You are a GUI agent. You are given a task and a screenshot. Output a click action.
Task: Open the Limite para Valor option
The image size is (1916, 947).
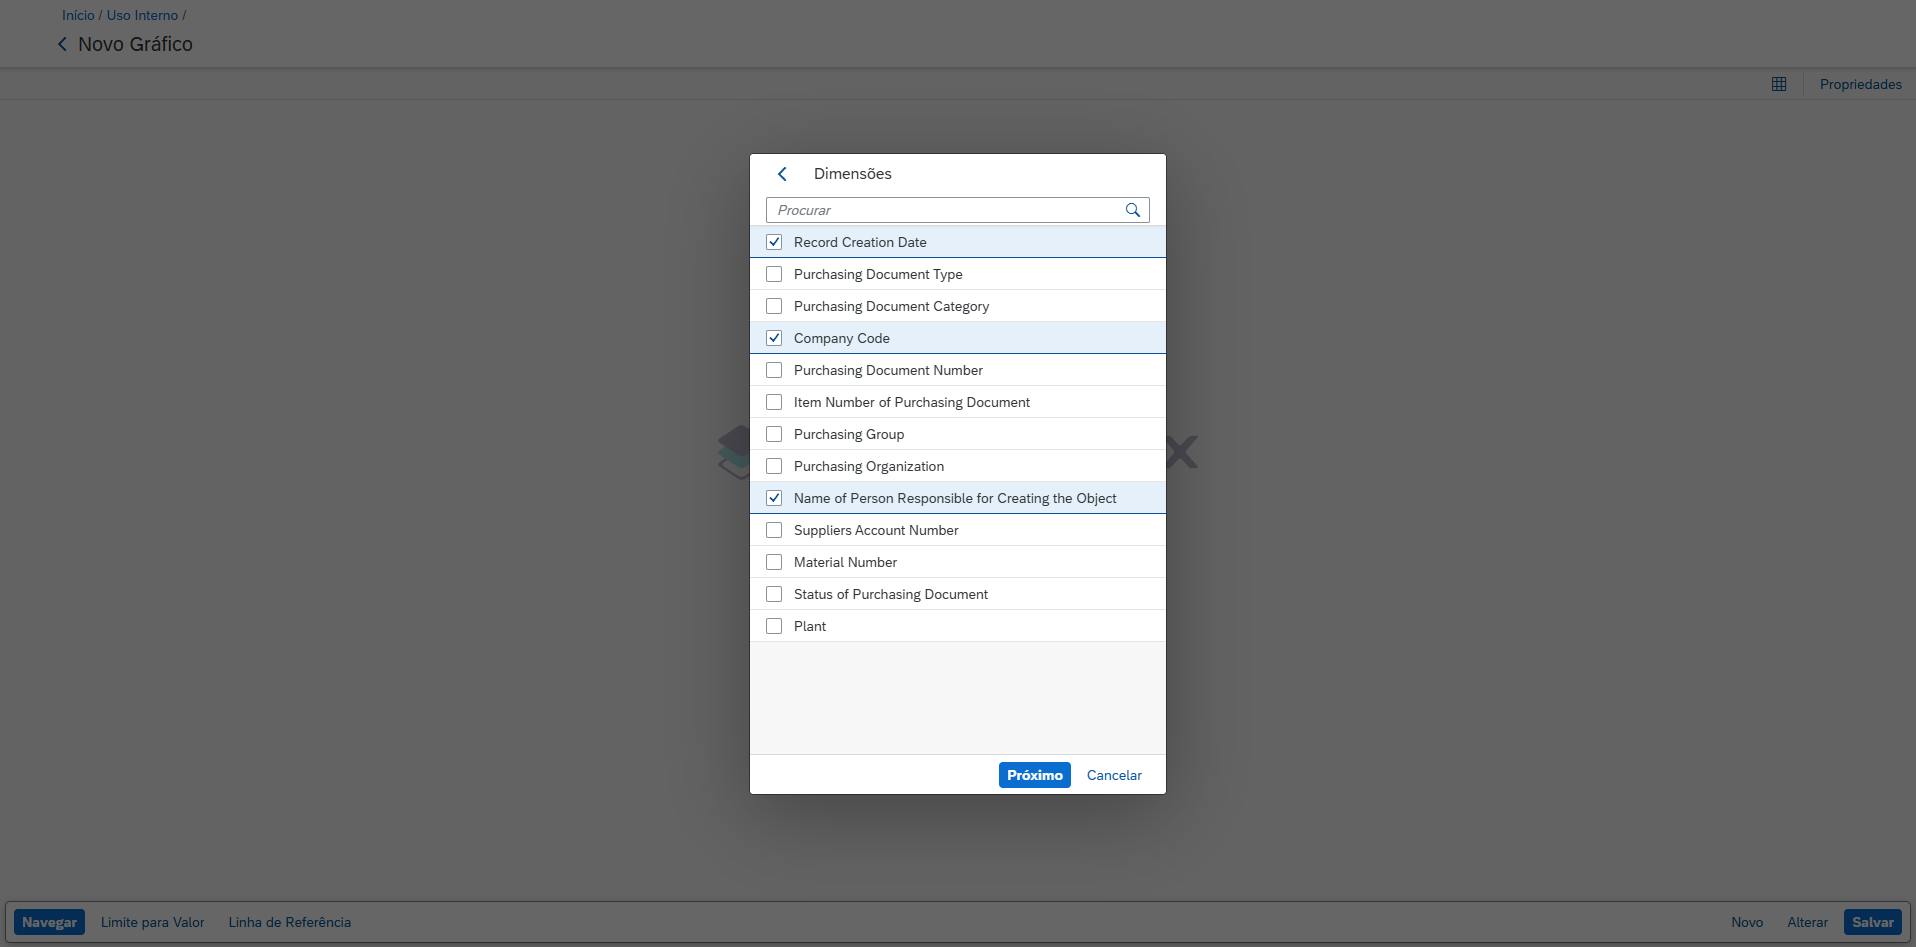click(x=152, y=922)
